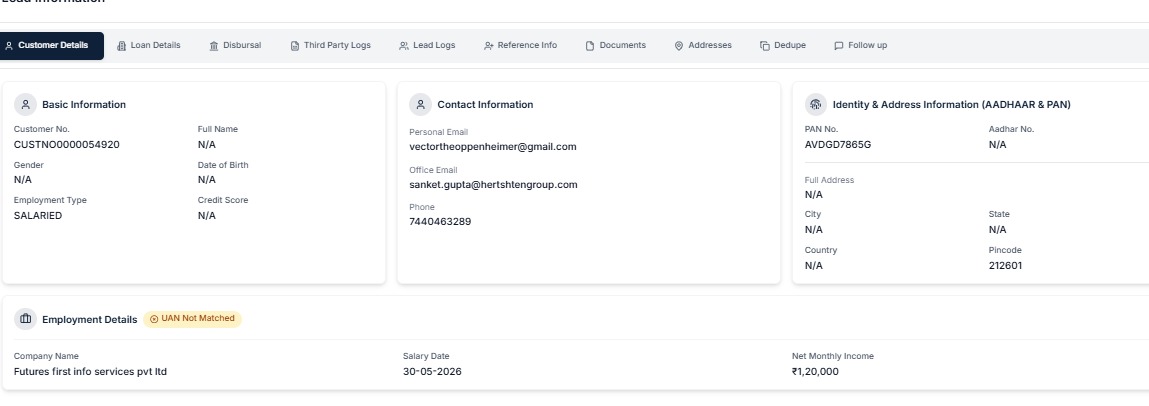Go to the Reference Info tab
Viewport: 1149px width, 406px height.
520,45
